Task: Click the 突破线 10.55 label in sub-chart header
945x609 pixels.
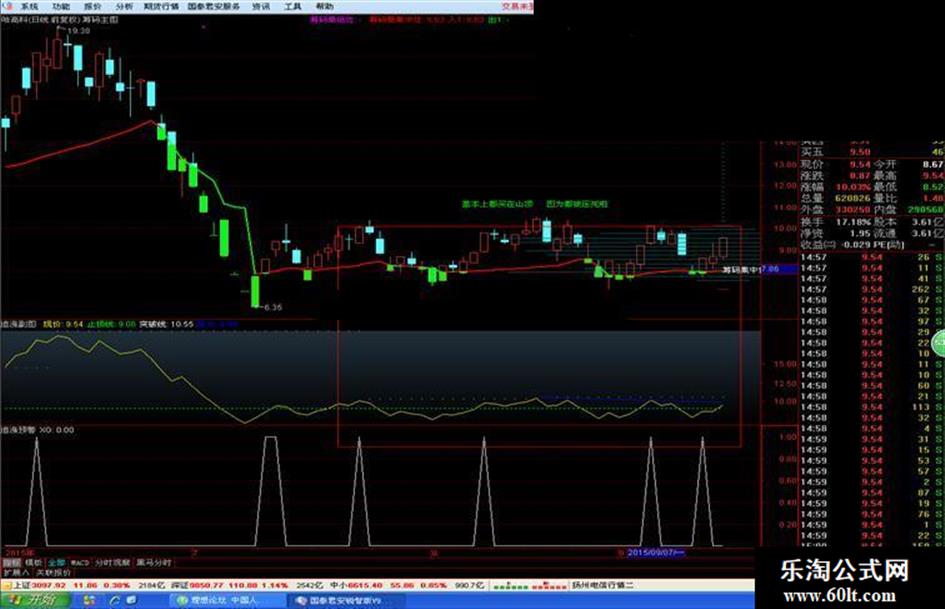Action: coord(167,324)
